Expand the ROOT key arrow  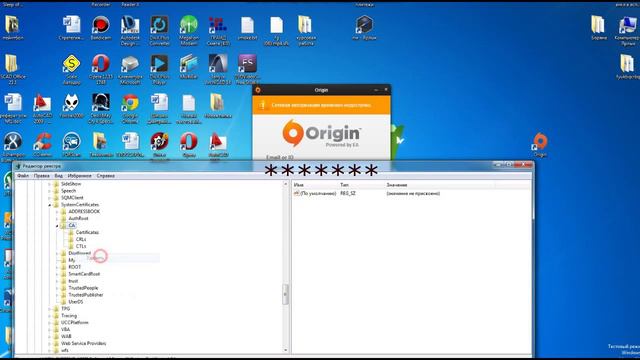click(x=57, y=267)
